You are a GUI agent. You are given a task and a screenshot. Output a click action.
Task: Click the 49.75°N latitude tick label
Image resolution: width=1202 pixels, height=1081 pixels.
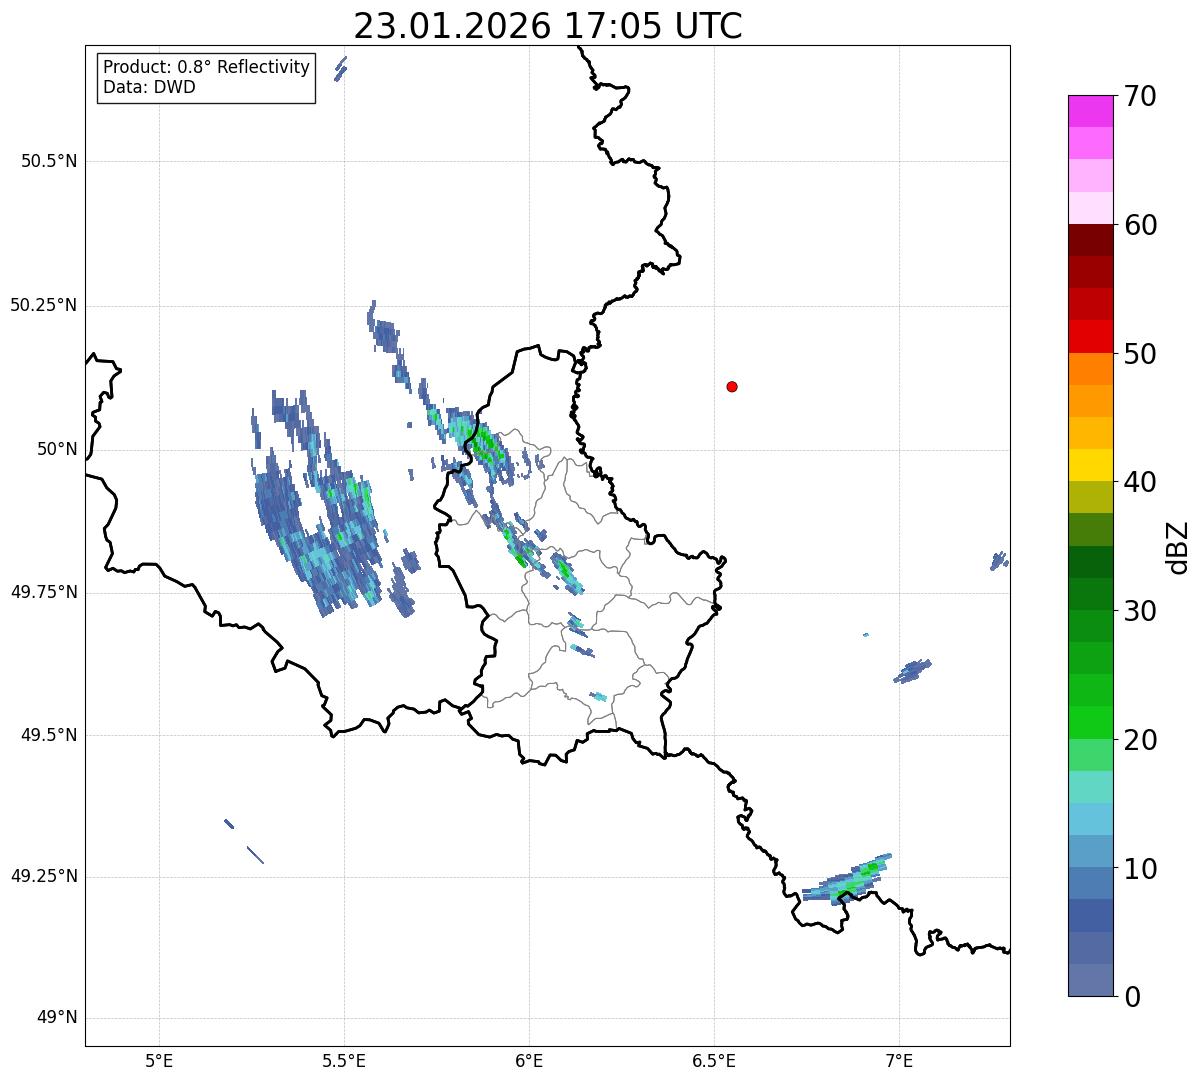pos(44,592)
